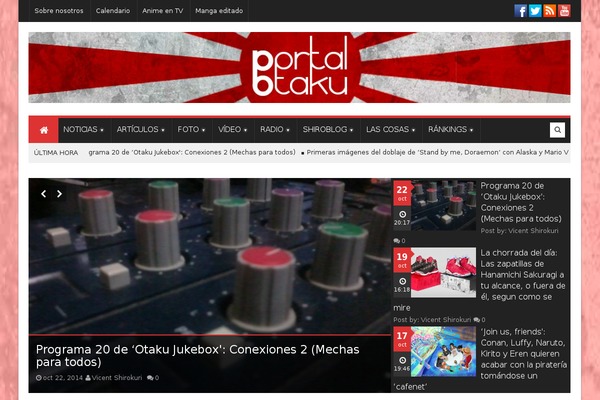
Task: Open Sobre nosotros page
Action: tap(59, 11)
